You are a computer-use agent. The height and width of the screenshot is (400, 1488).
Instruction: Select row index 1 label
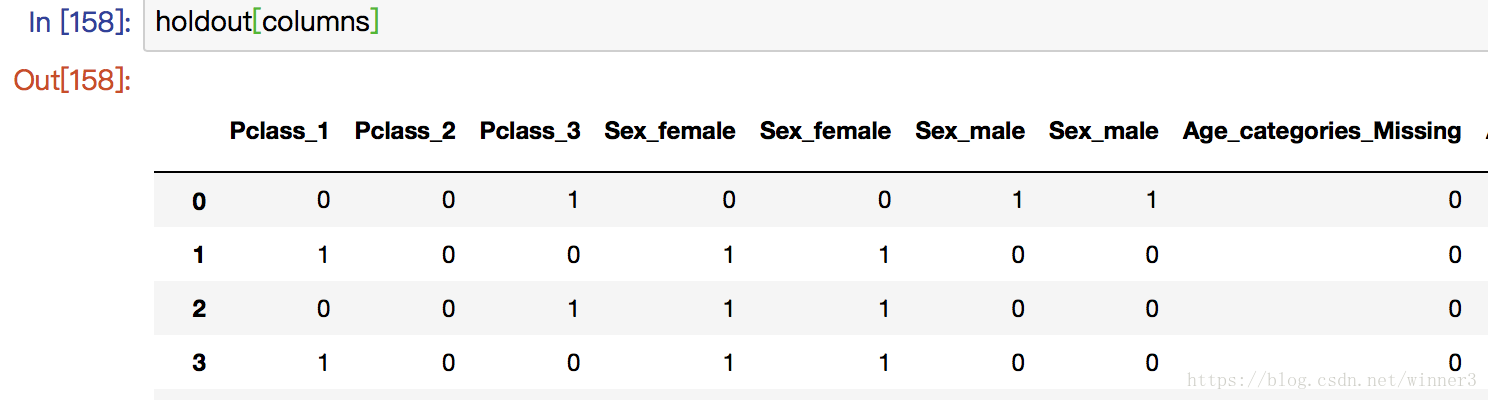point(199,255)
